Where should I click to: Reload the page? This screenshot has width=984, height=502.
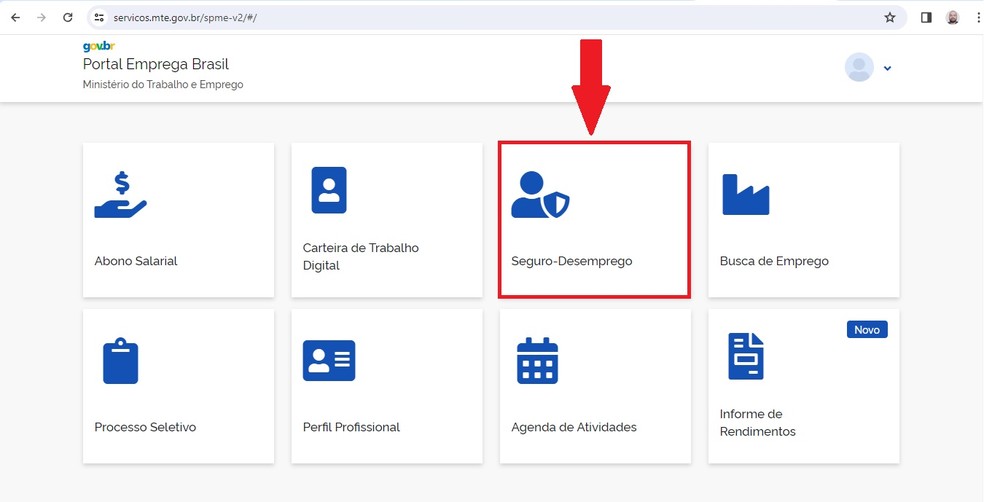(x=67, y=17)
